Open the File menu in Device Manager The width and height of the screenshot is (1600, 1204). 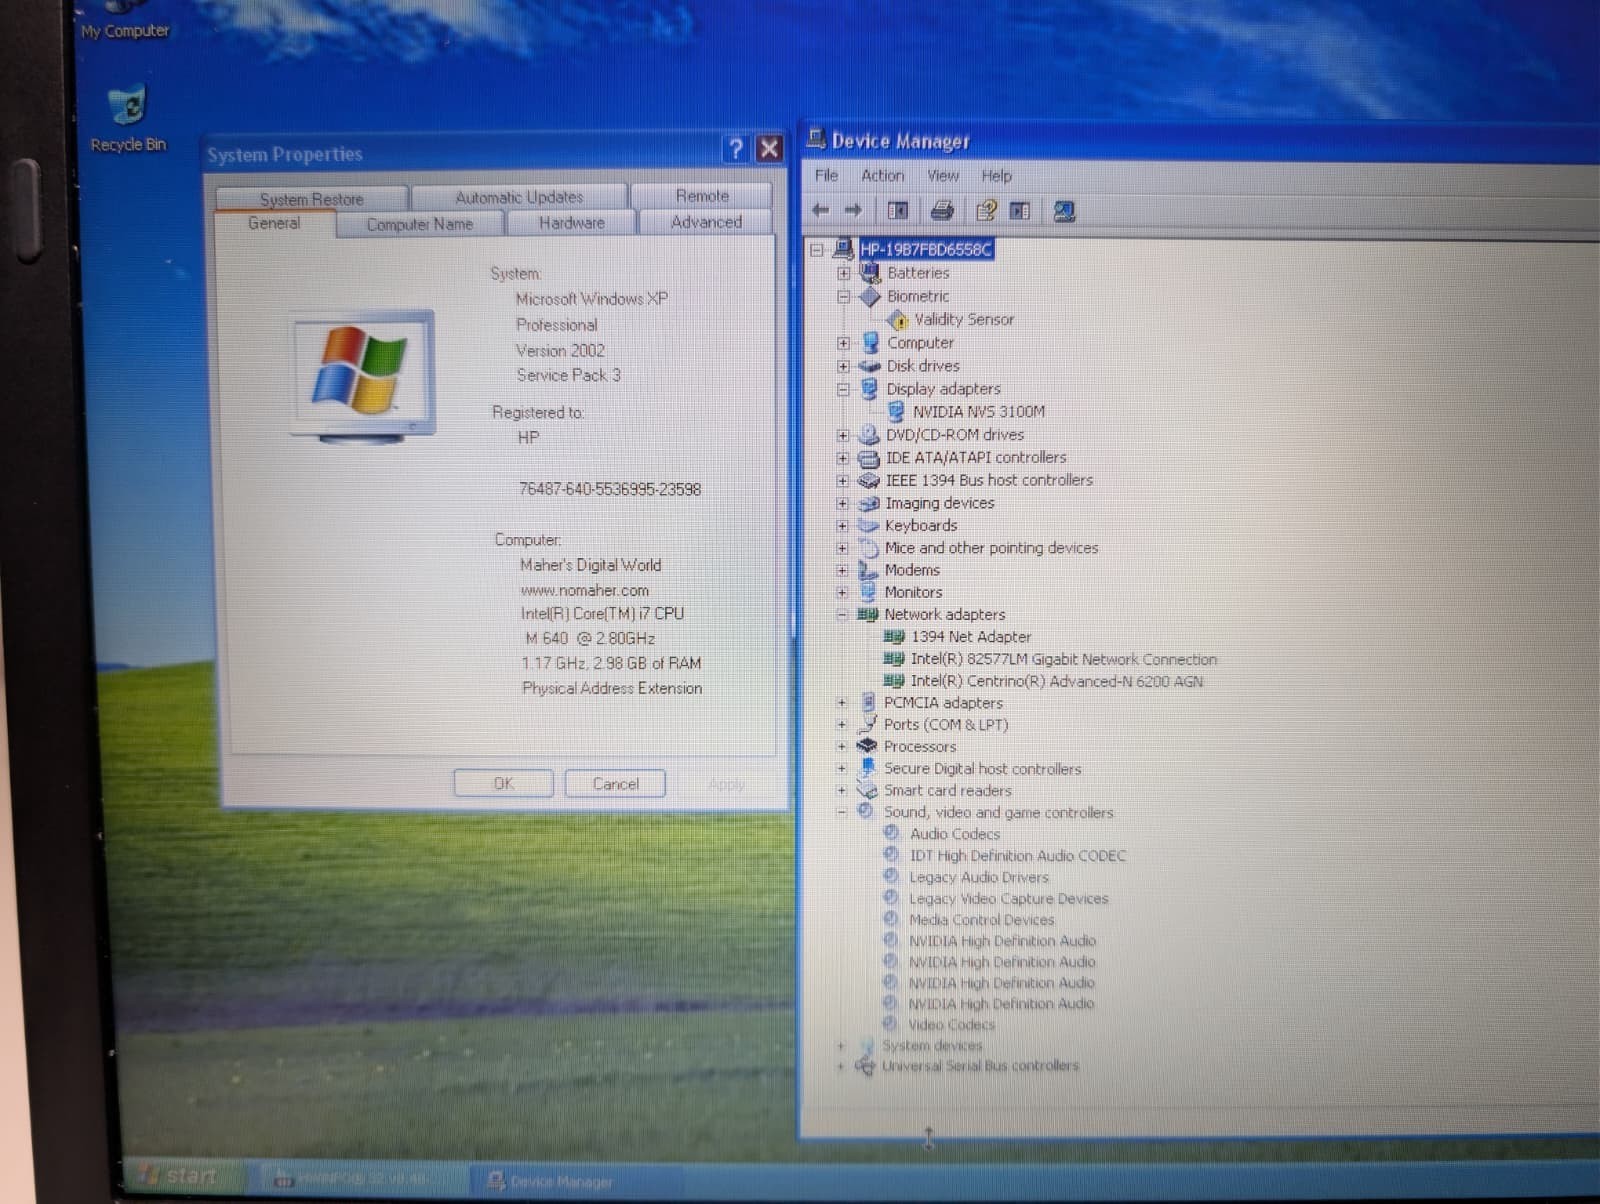(826, 175)
